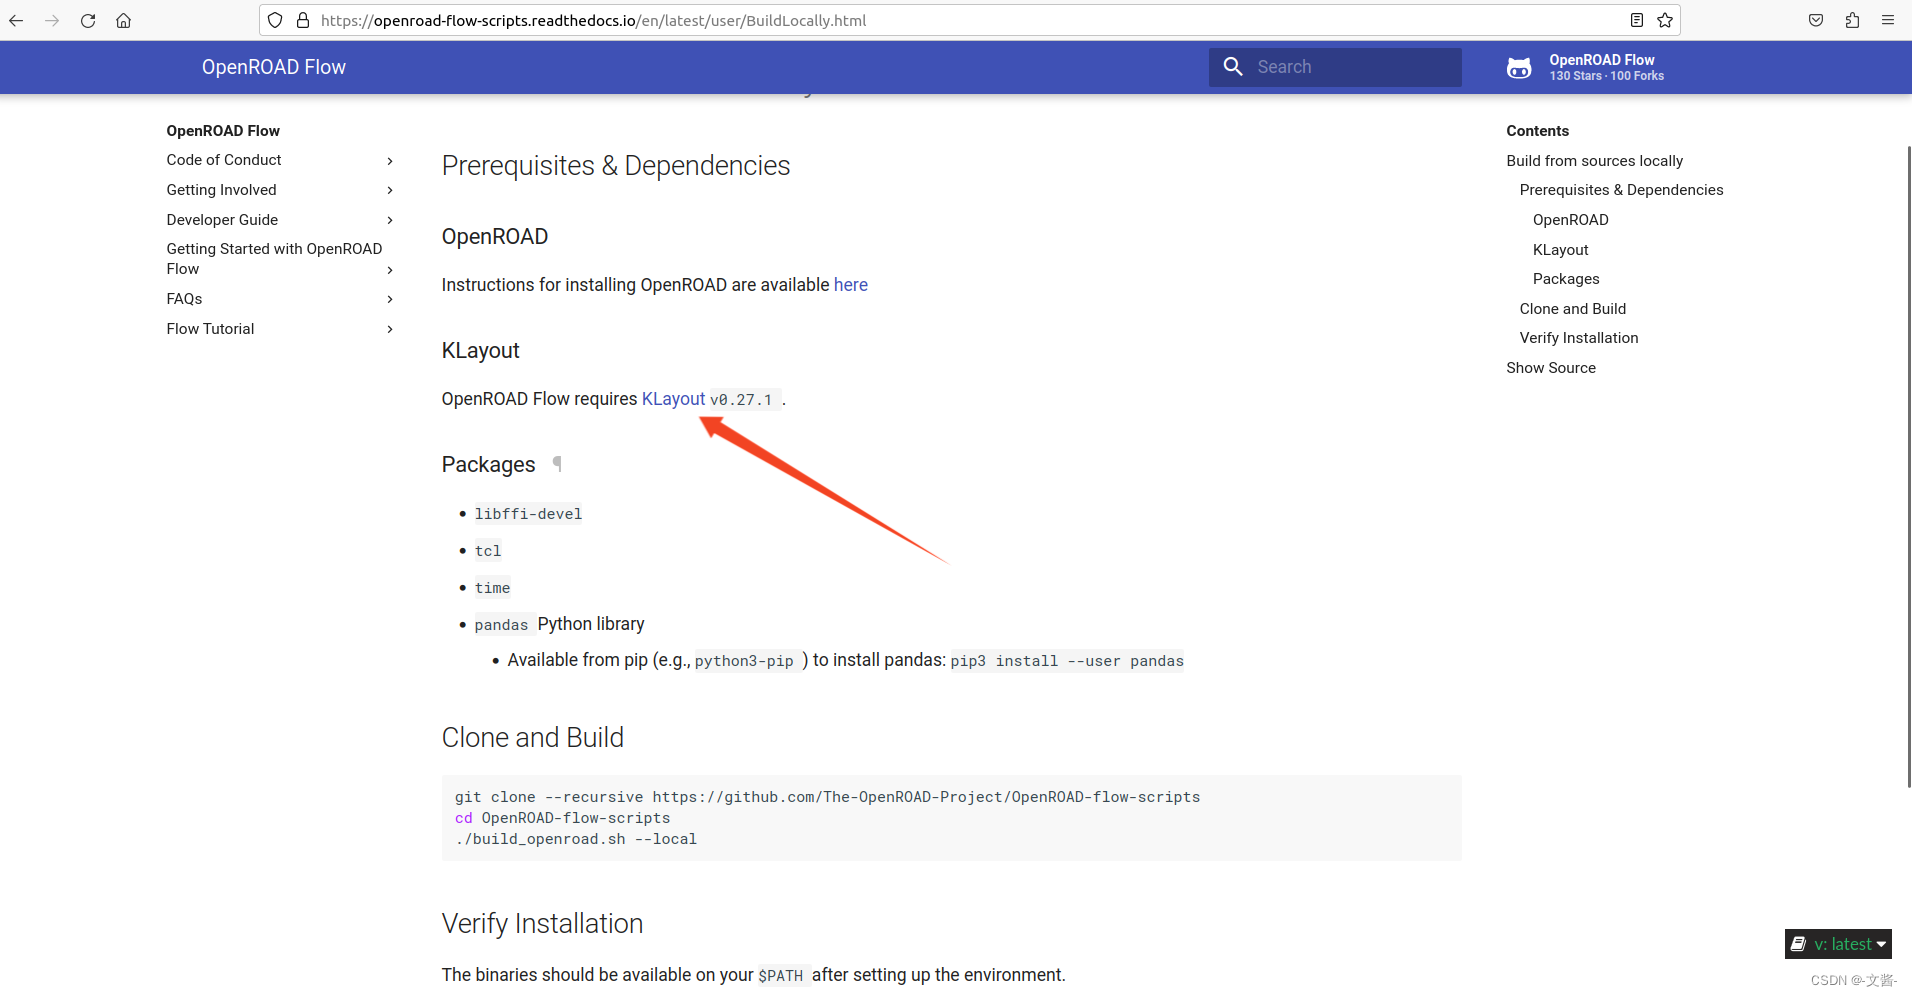
Task: Expand the Code of Conduct section
Action: 390,160
